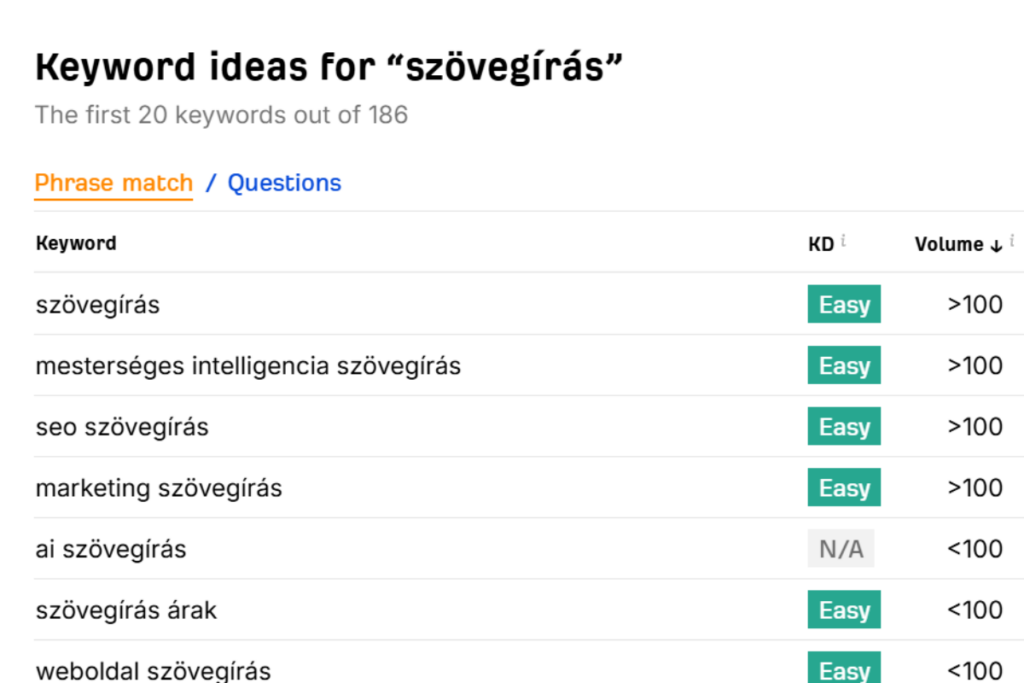Click the Easy badge for seo szövegírás
The height and width of the screenshot is (683, 1024).
click(x=843, y=426)
